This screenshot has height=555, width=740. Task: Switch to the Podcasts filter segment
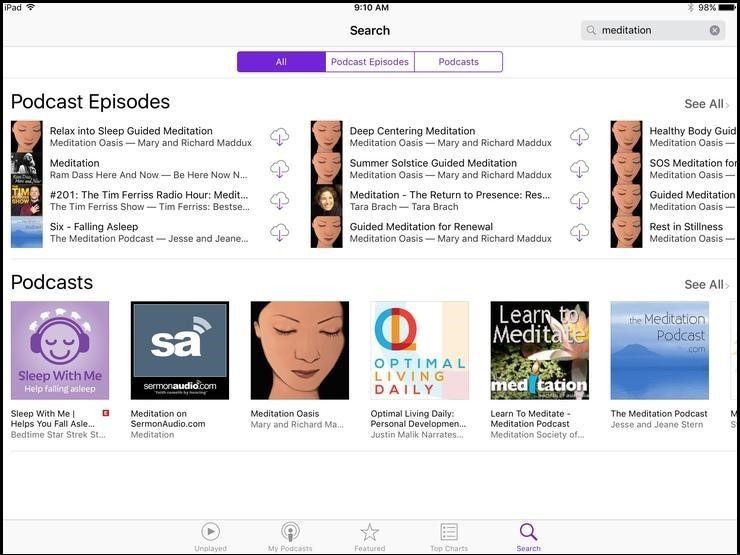pyautogui.click(x=458, y=62)
